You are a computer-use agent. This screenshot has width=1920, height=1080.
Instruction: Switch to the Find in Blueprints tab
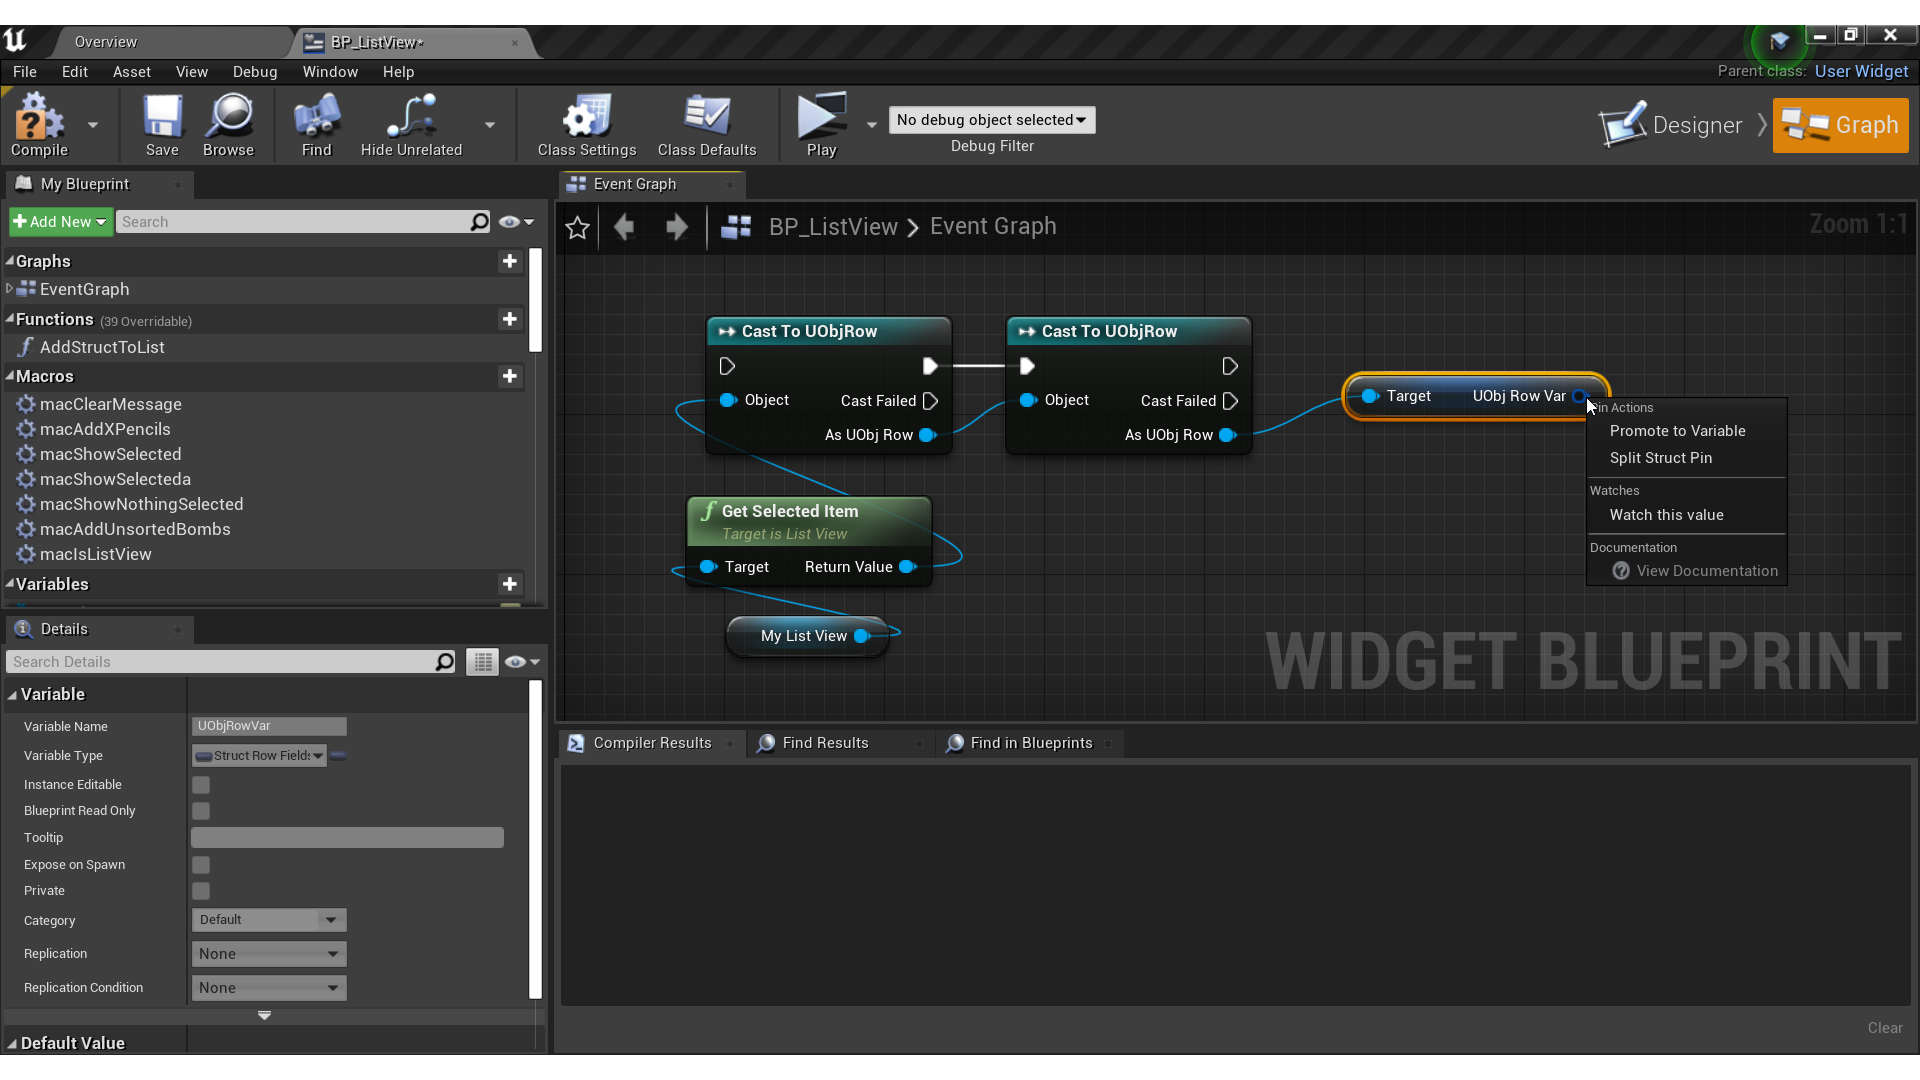coord(1030,743)
